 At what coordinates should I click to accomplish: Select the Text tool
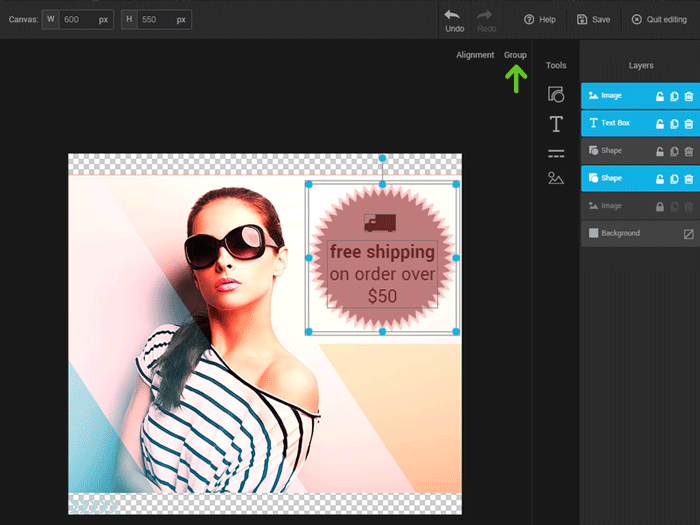[556, 124]
